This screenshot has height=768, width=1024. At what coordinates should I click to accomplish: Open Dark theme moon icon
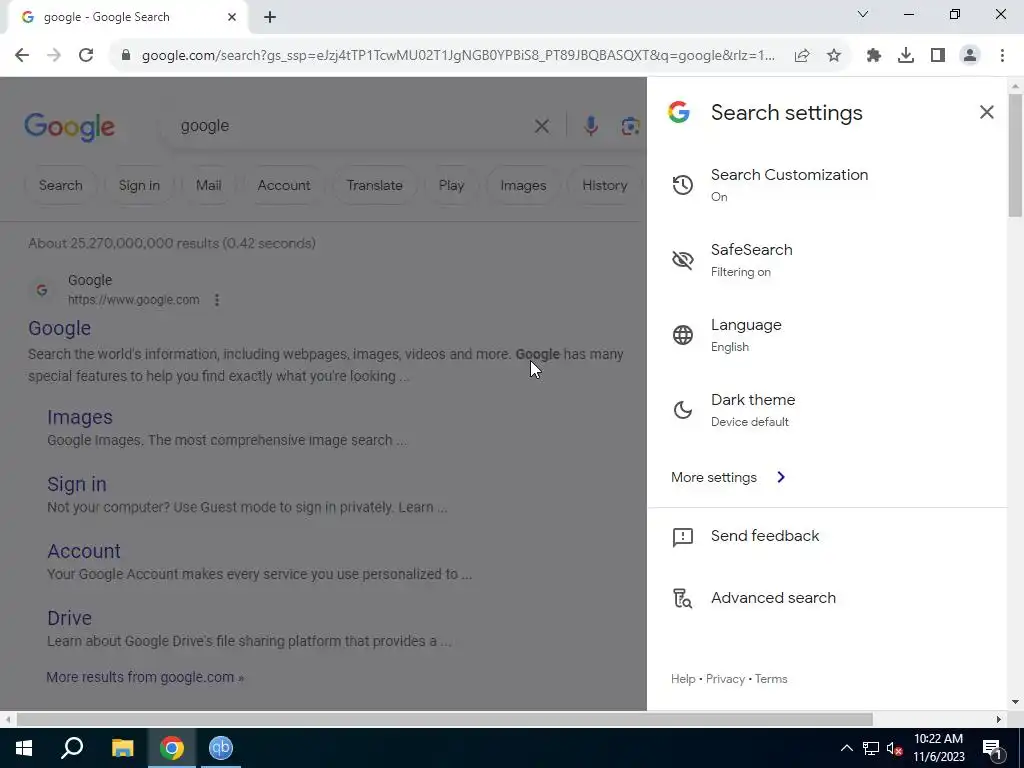tap(682, 410)
